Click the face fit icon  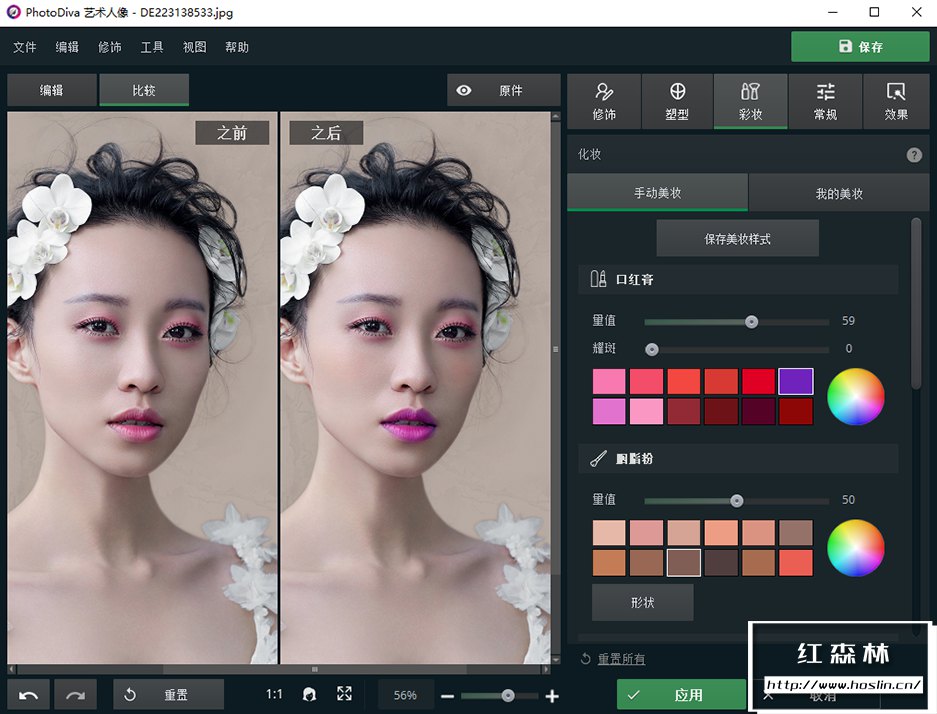310,694
